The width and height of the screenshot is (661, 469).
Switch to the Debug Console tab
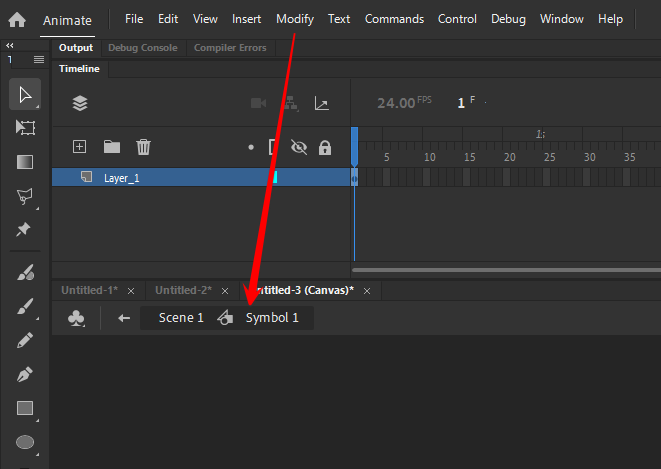pyautogui.click(x=143, y=48)
